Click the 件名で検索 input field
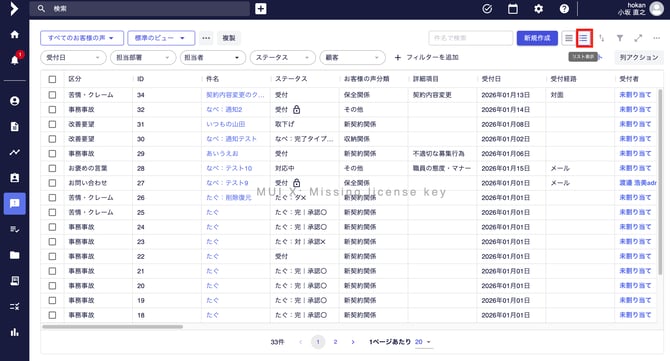The height and width of the screenshot is (361, 670). coord(470,38)
